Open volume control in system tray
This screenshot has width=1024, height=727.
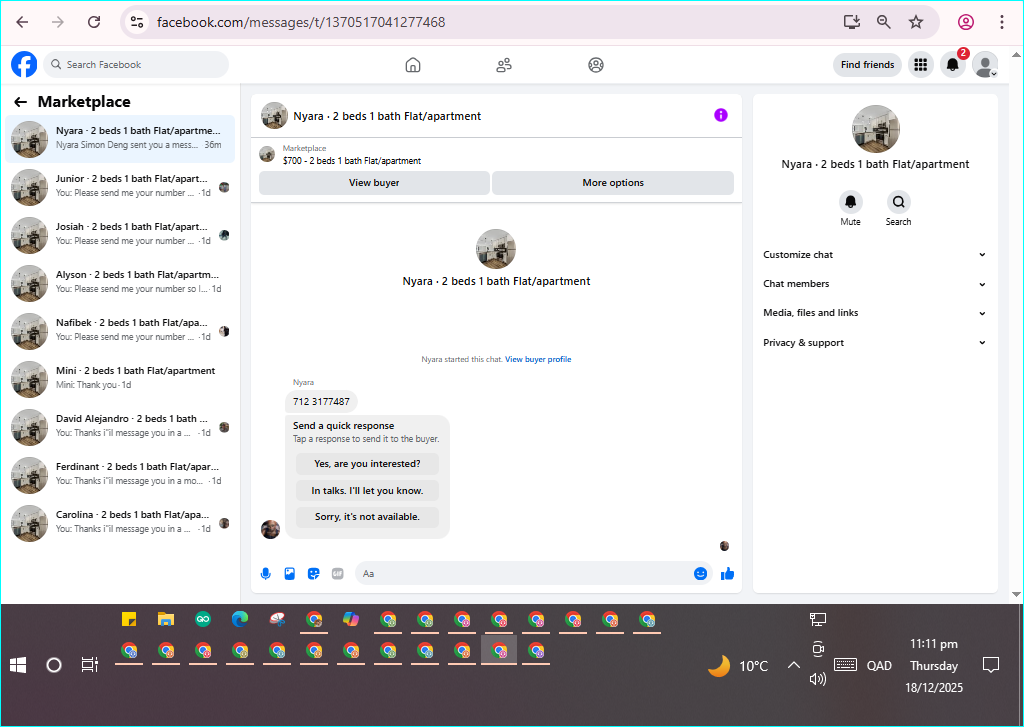(817, 679)
